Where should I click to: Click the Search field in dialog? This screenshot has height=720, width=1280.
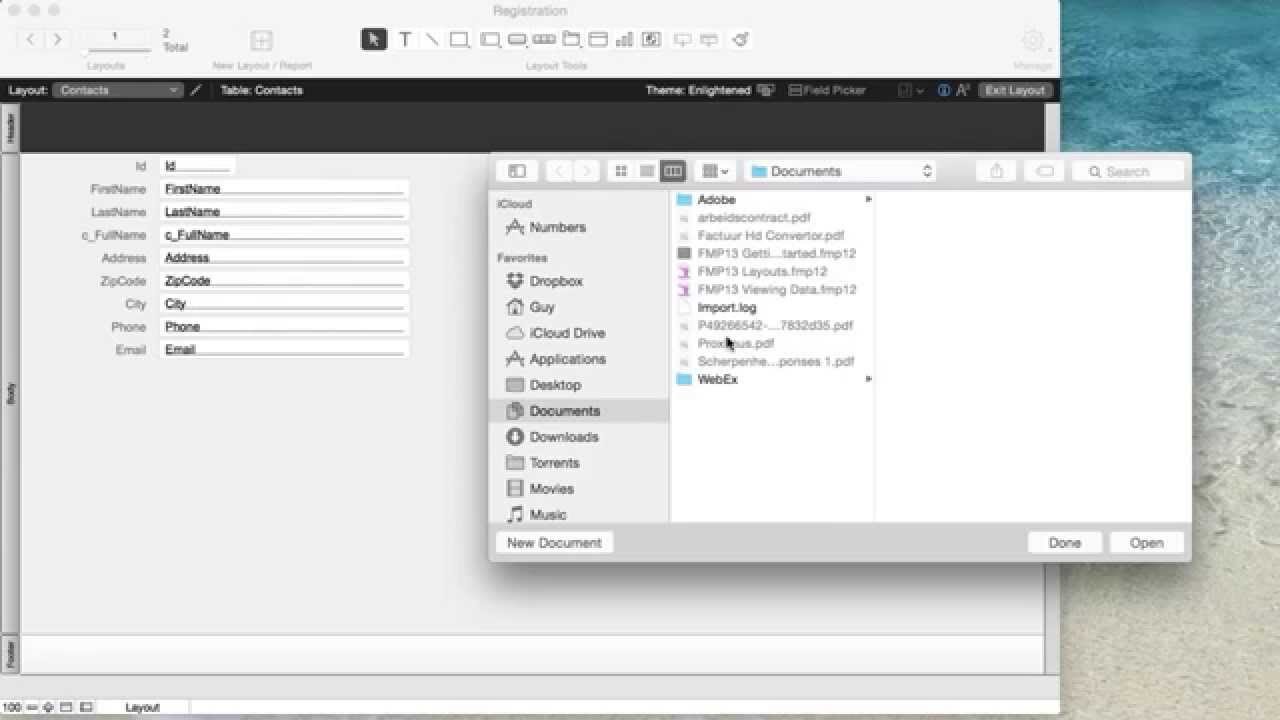click(1128, 171)
